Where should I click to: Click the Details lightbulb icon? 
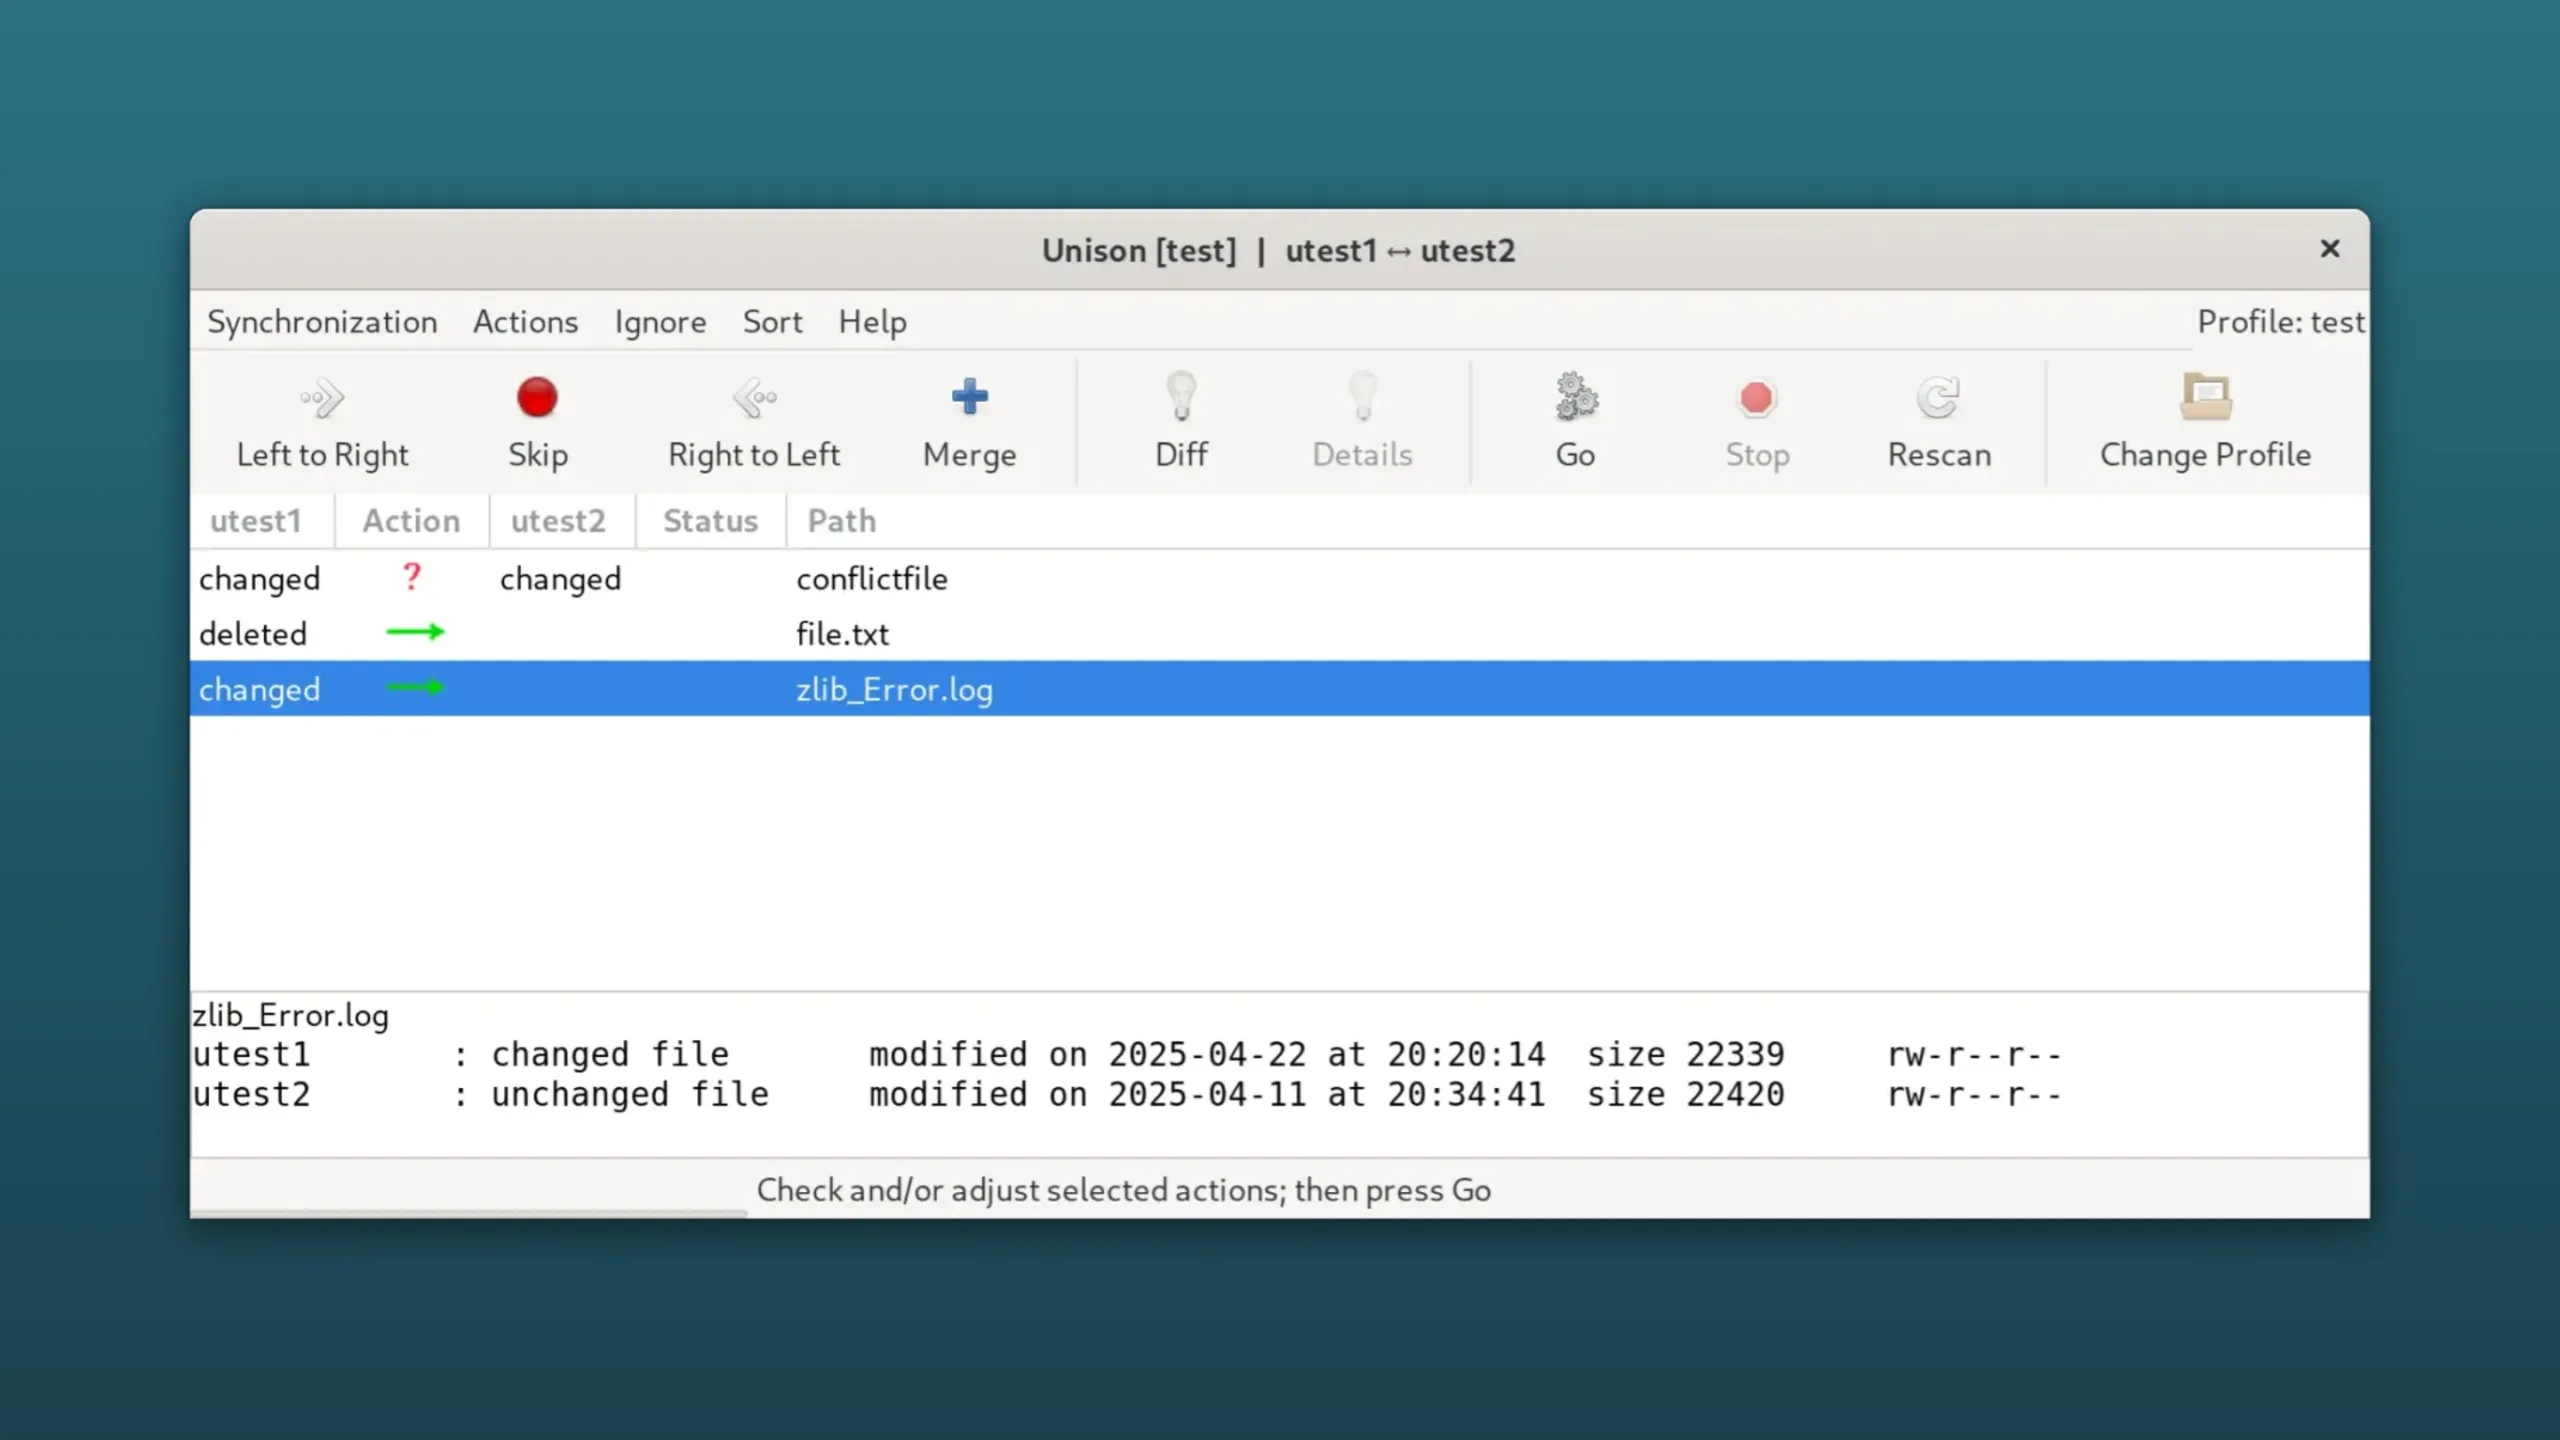[x=1362, y=396]
